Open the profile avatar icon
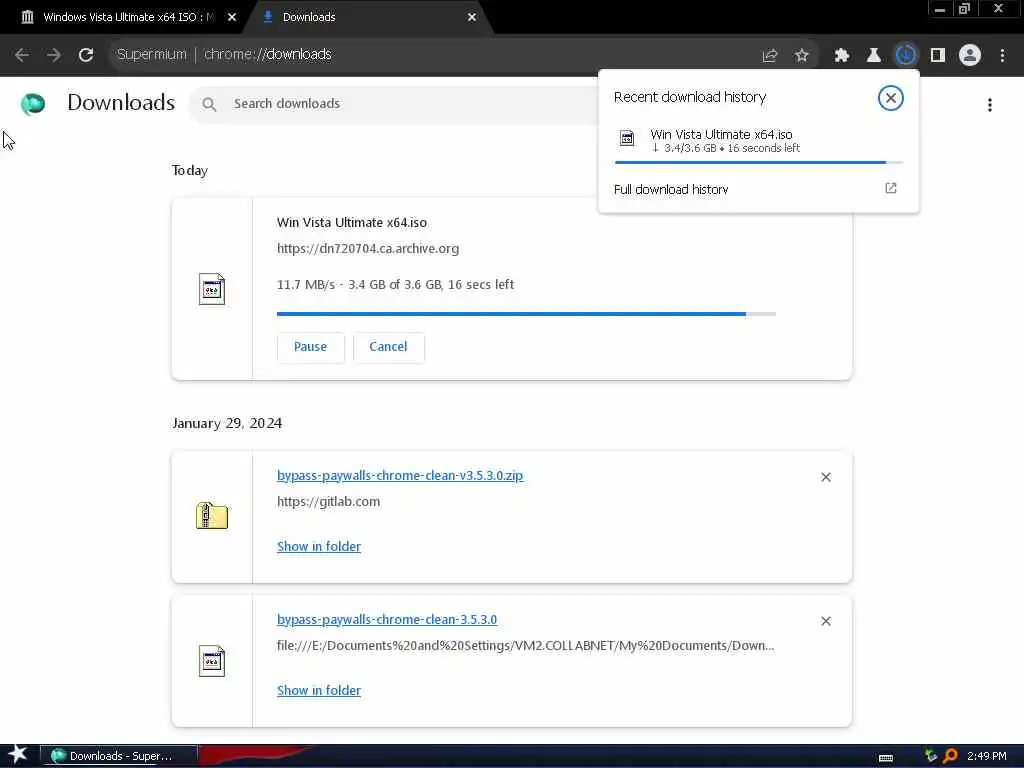The image size is (1024, 768). 970,56
